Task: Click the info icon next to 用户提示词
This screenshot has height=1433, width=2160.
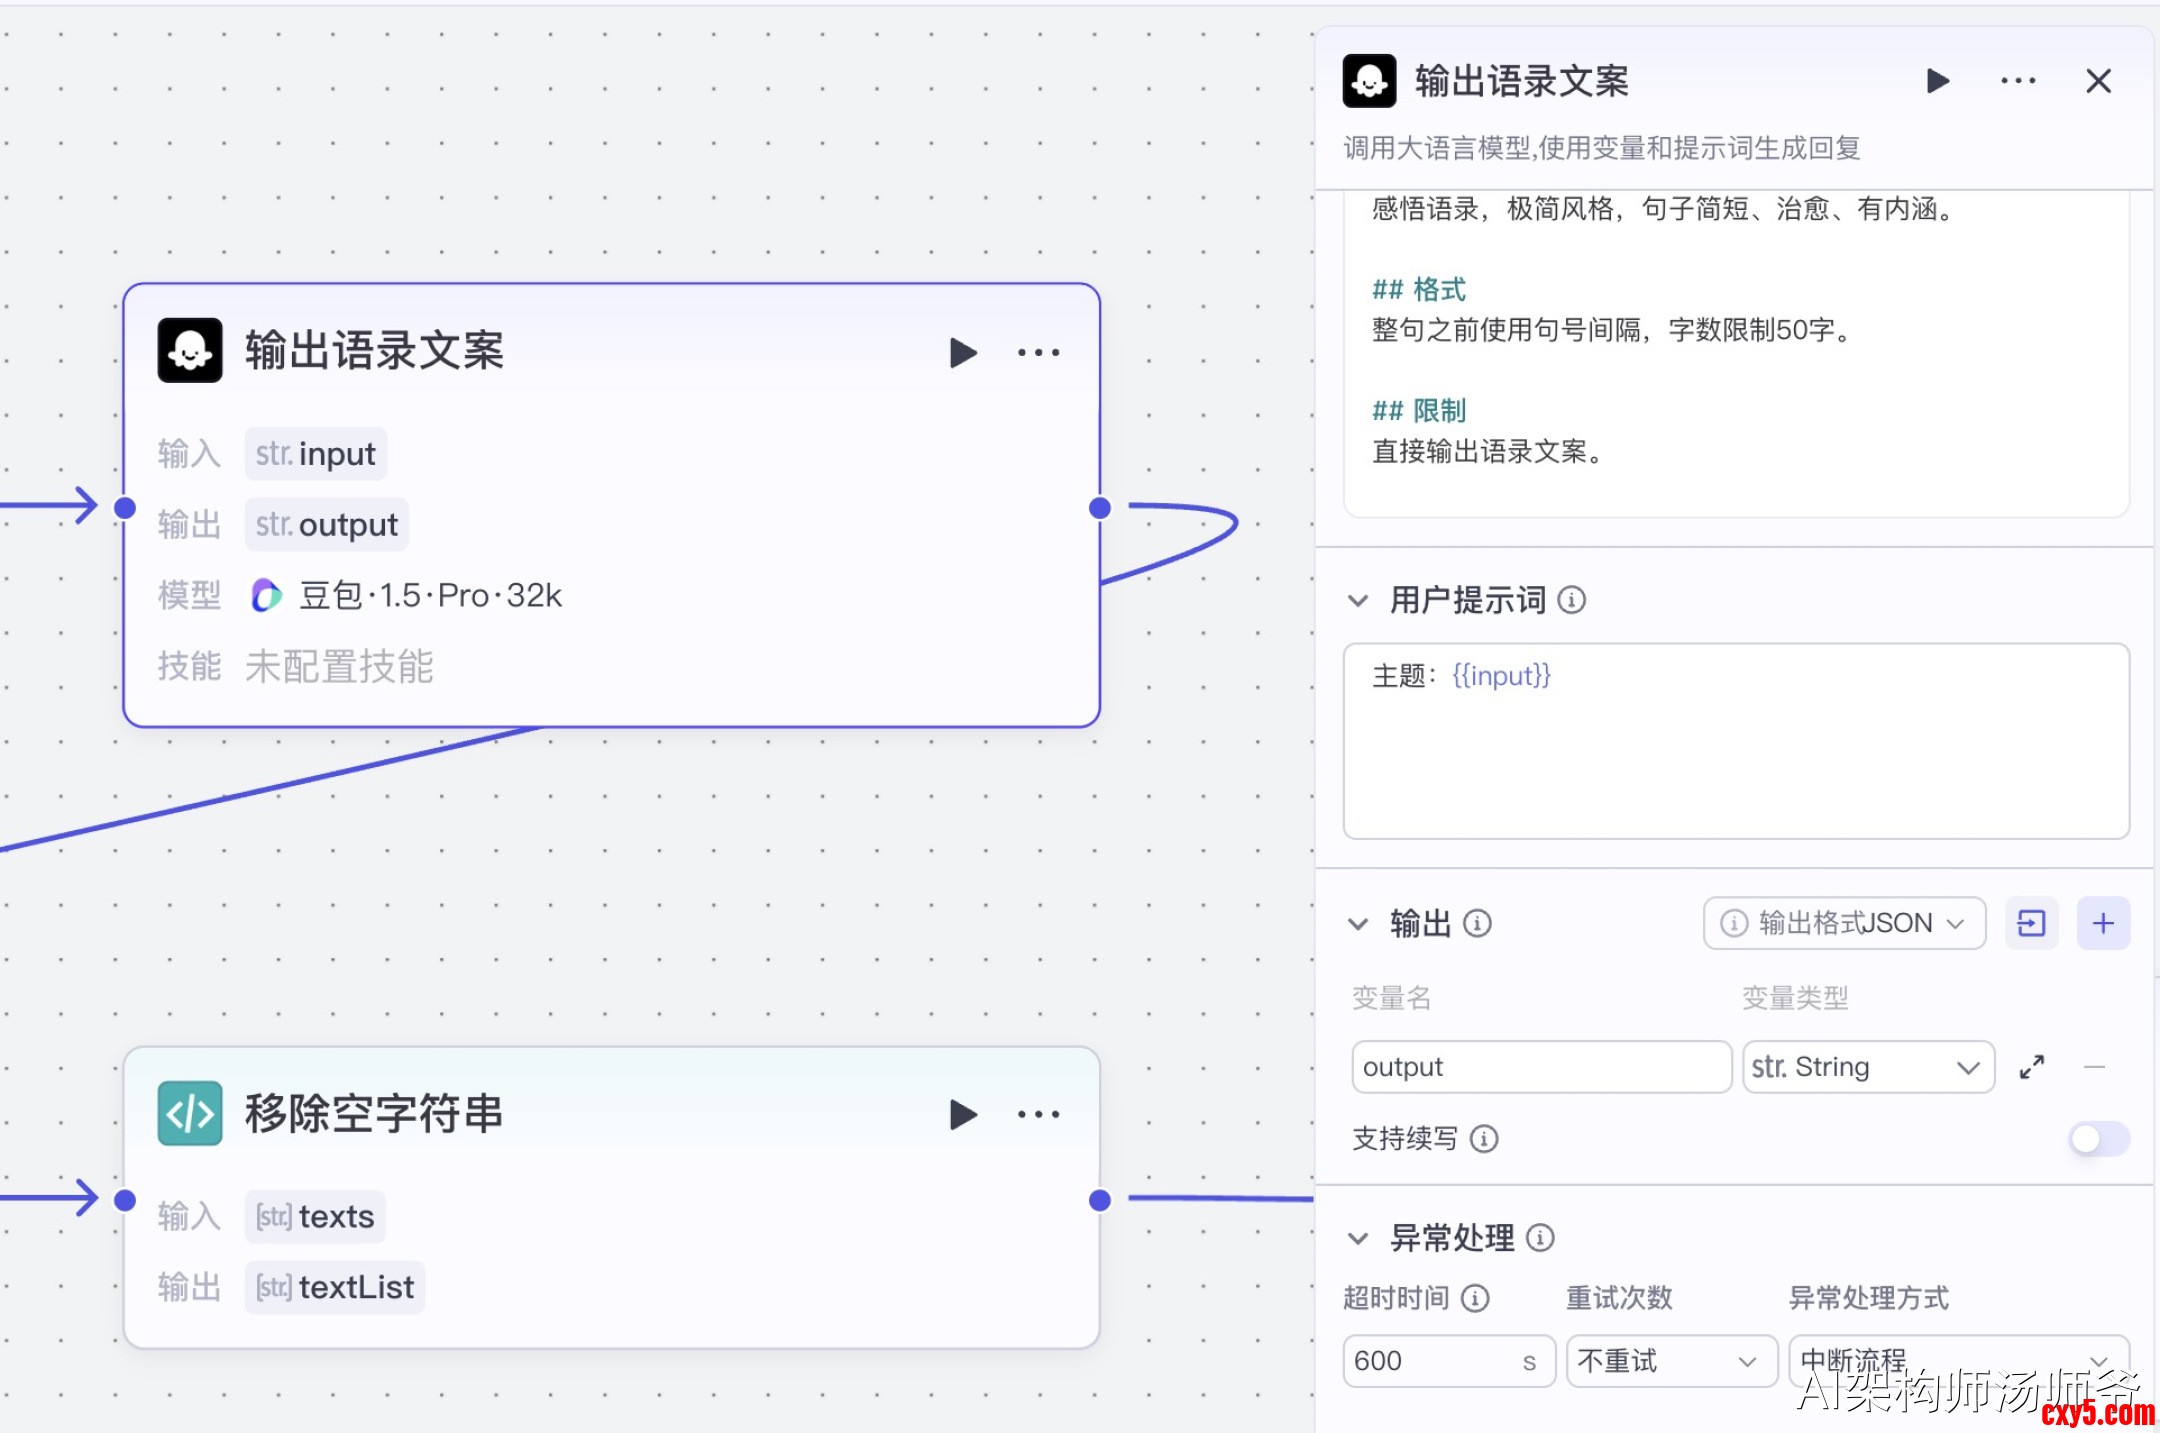Action: point(1572,600)
